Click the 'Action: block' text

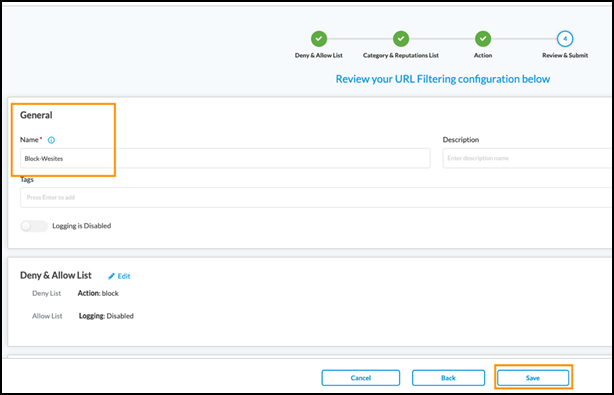[98, 293]
